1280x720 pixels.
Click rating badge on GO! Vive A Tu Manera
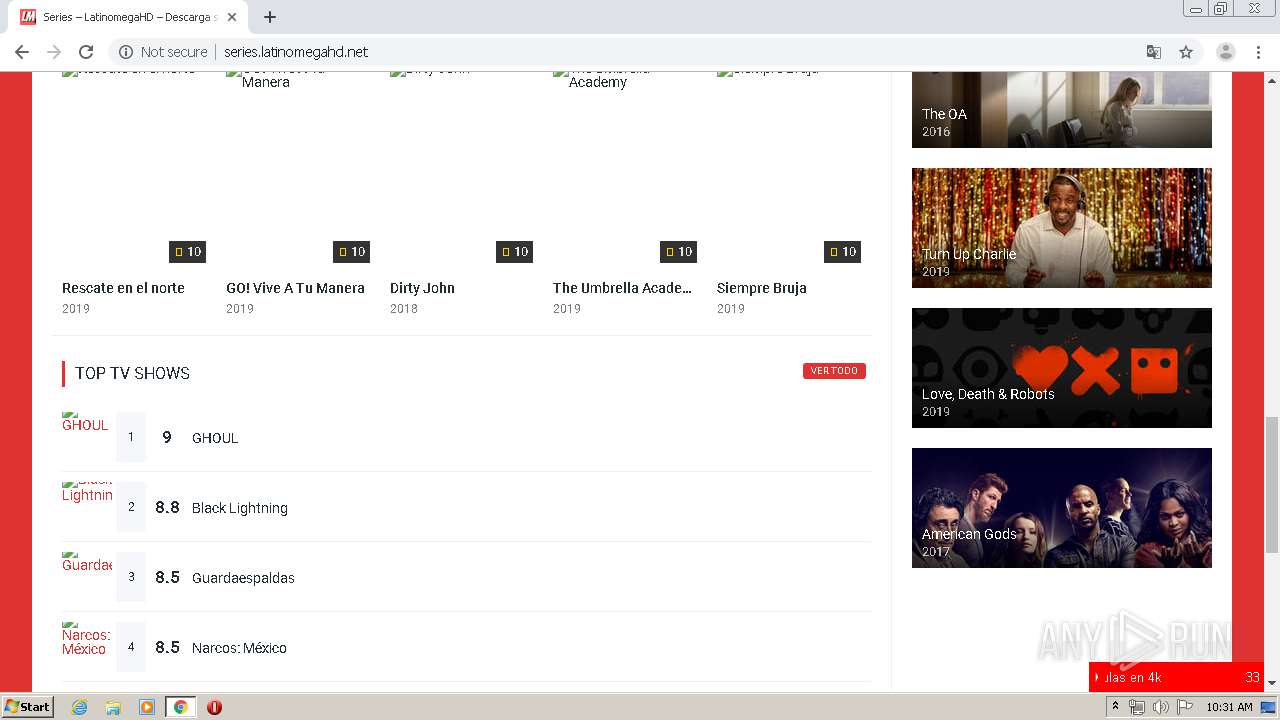351,252
